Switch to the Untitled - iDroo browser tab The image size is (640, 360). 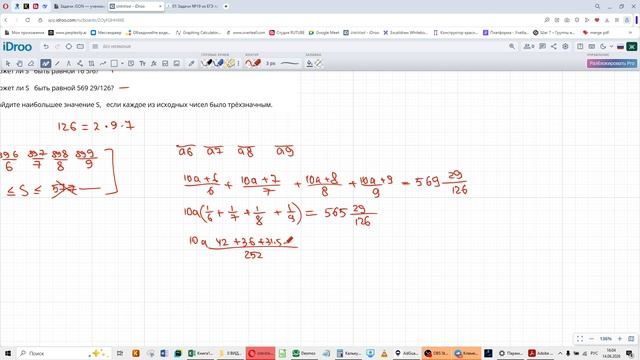click(136, 7)
